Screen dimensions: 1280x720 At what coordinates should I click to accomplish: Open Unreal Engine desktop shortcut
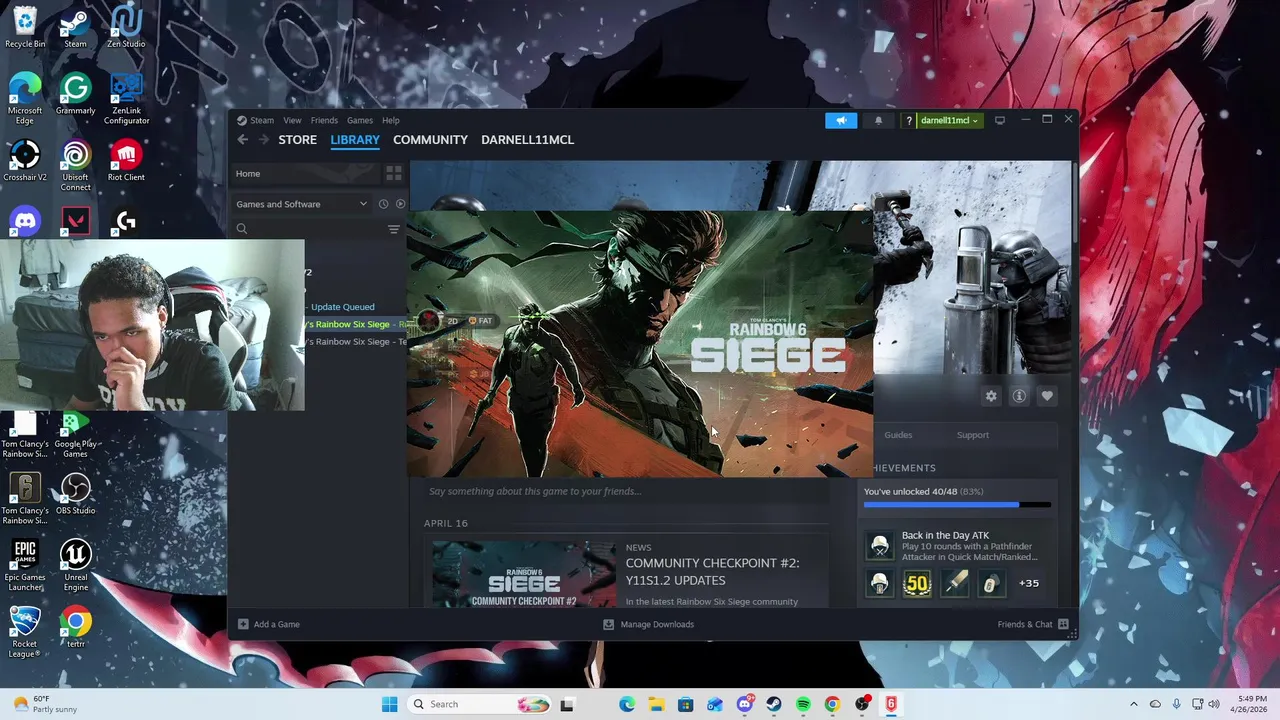pyautogui.click(x=75, y=566)
